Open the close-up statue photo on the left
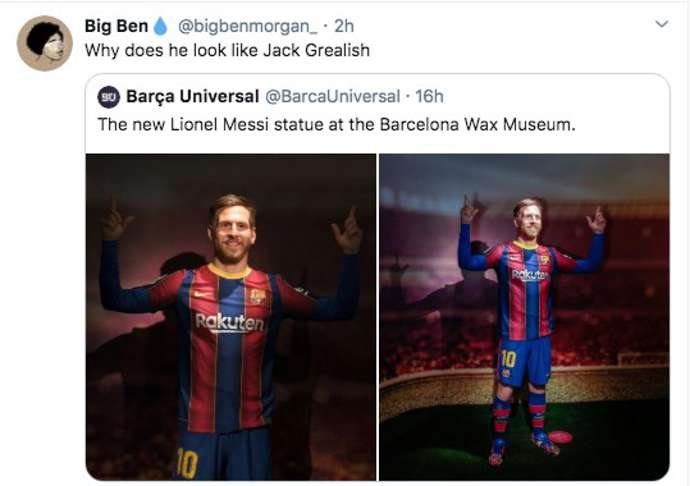This screenshot has height=486, width=690. click(231, 317)
